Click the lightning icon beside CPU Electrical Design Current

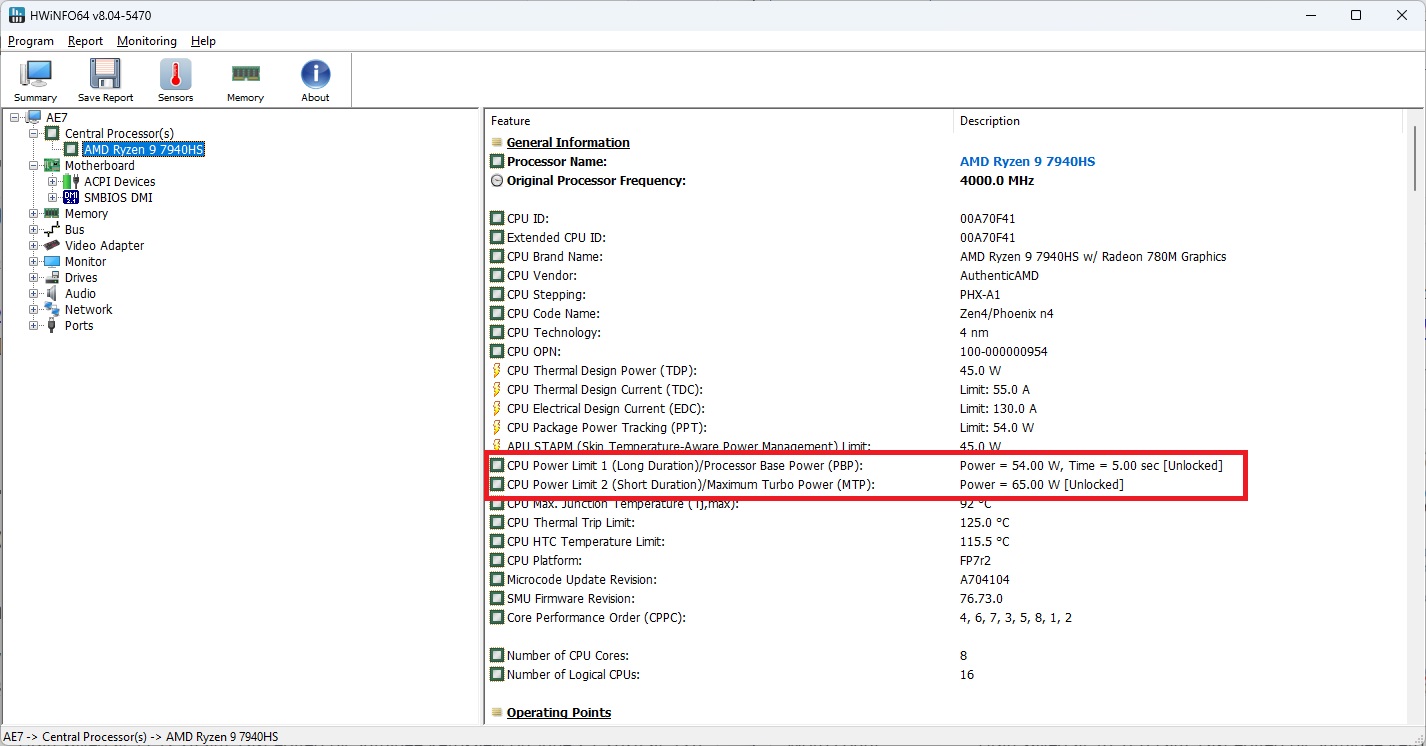[496, 409]
